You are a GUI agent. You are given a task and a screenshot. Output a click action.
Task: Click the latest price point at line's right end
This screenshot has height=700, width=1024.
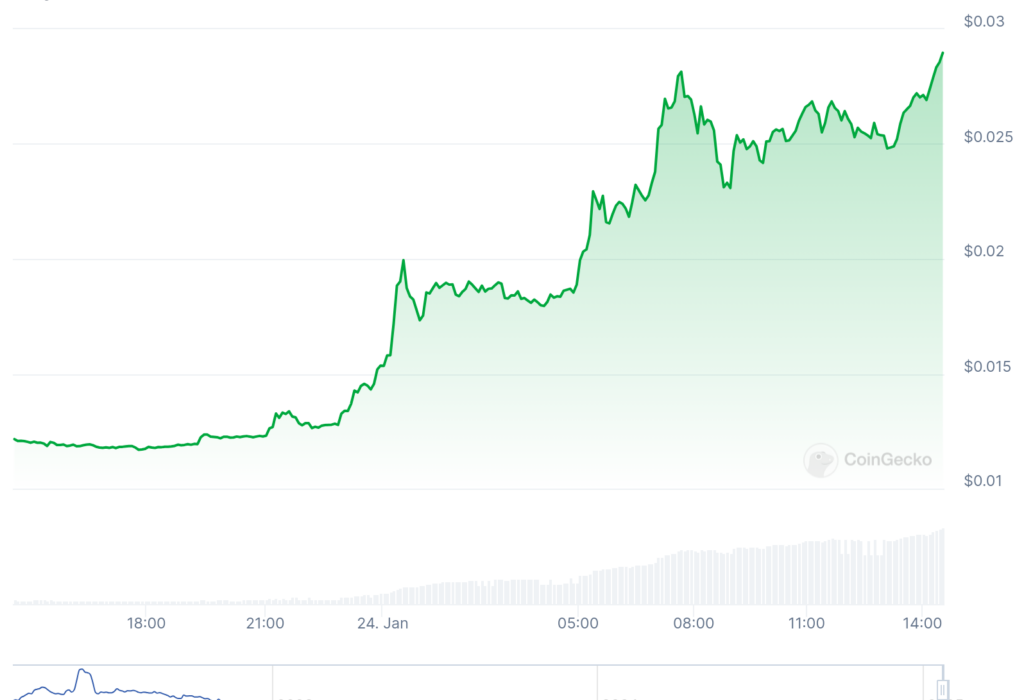[942, 53]
